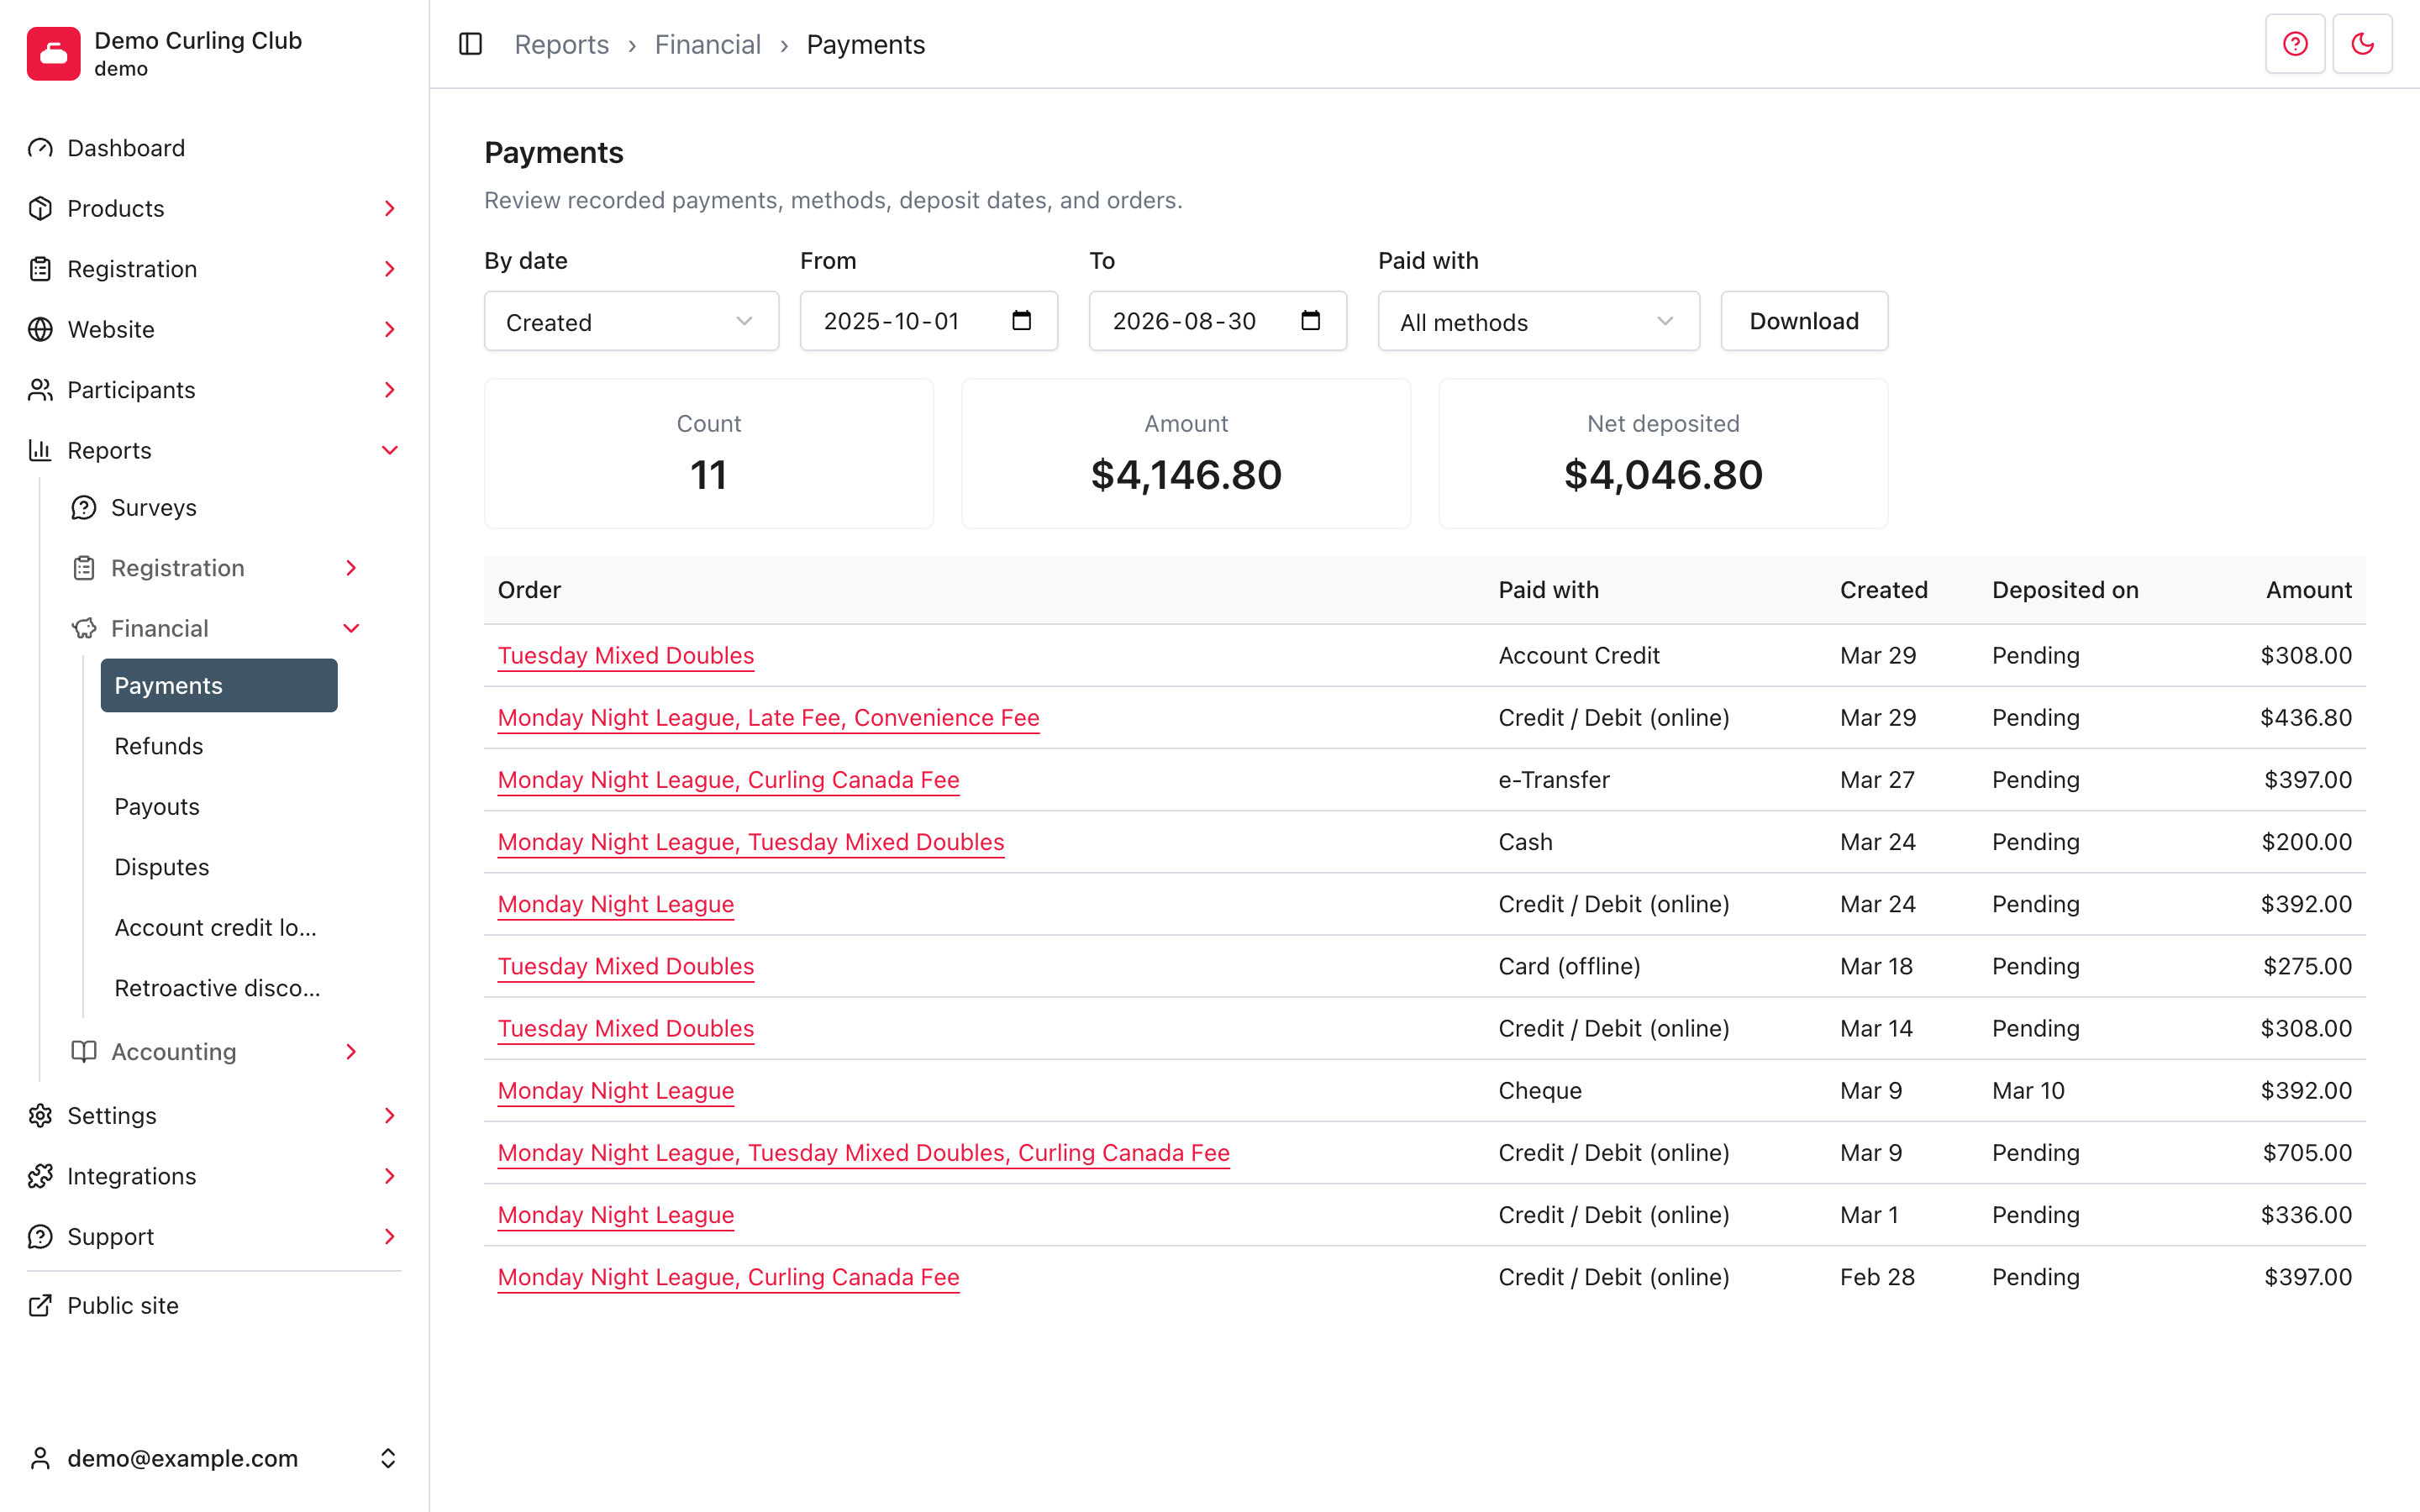2420x1512 pixels.
Task: Click the Website globe icon
Action: (x=40, y=330)
